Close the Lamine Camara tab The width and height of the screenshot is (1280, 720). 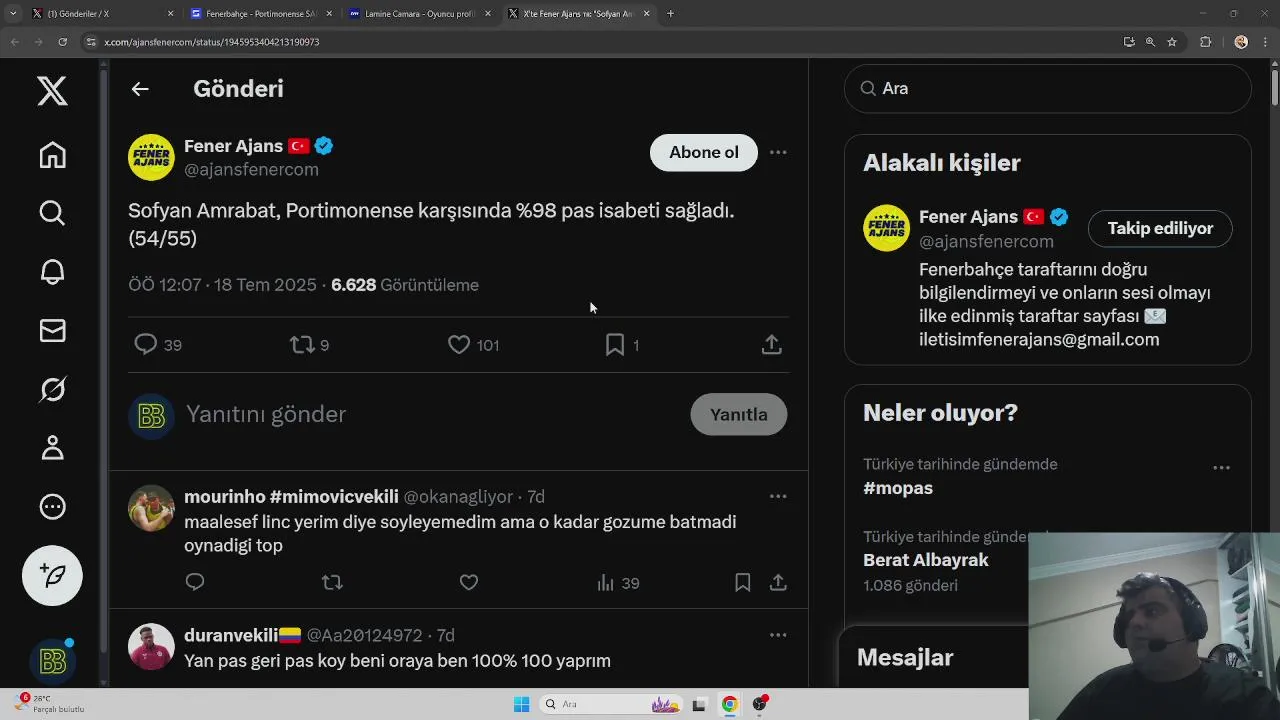point(488,14)
